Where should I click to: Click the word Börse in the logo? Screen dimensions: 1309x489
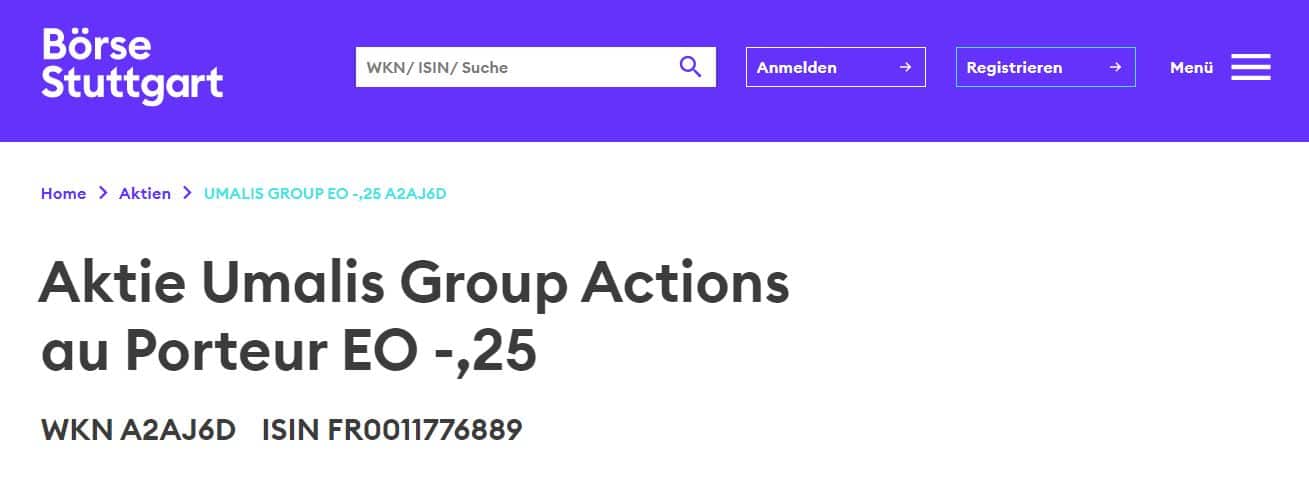pyautogui.click(x=97, y=44)
